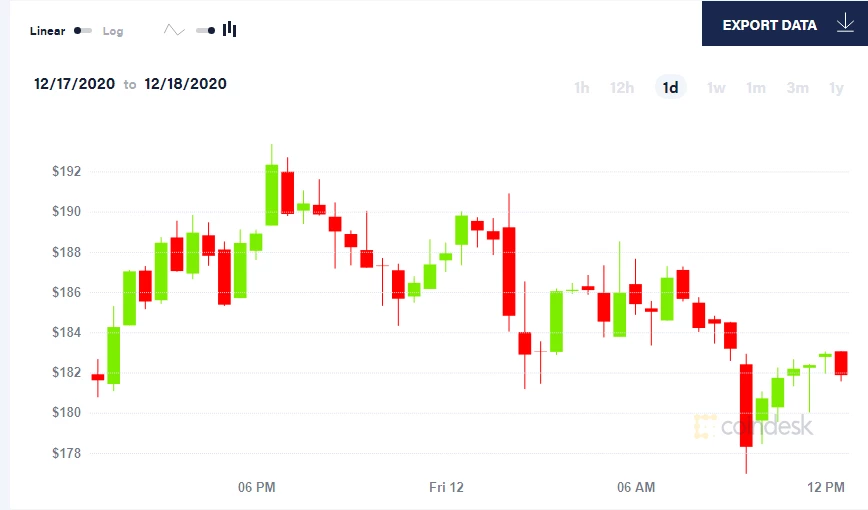This screenshot has height=510, width=868.
Task: Choose the 1y time range
Action: [x=836, y=87]
